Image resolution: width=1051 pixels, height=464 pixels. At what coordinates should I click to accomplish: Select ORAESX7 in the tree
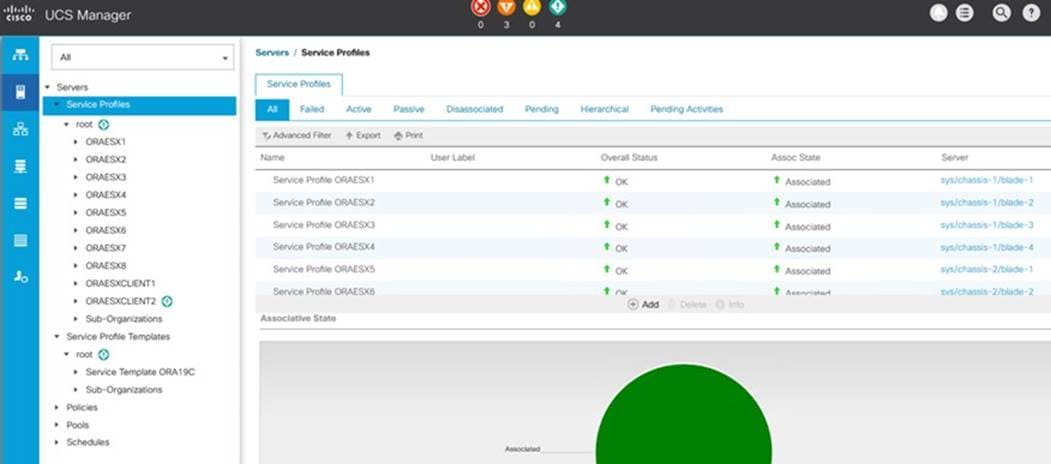[x=106, y=248]
